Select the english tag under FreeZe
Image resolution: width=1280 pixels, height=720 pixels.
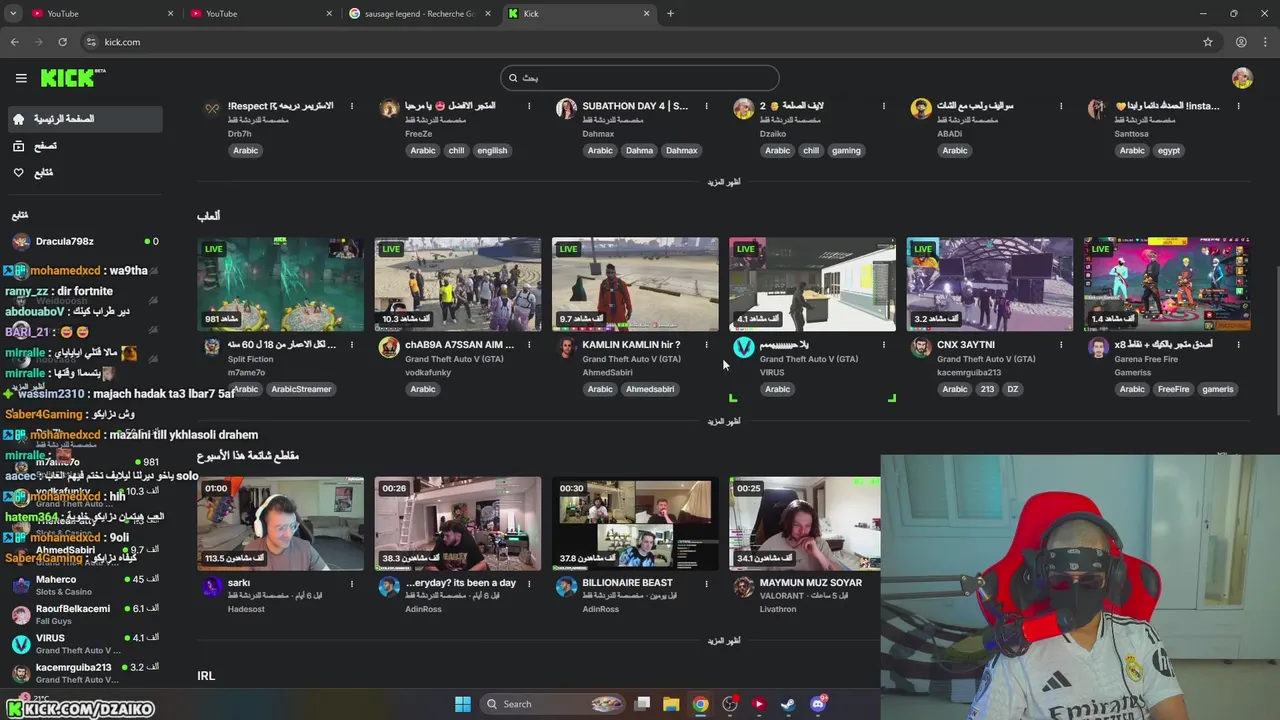(x=492, y=151)
